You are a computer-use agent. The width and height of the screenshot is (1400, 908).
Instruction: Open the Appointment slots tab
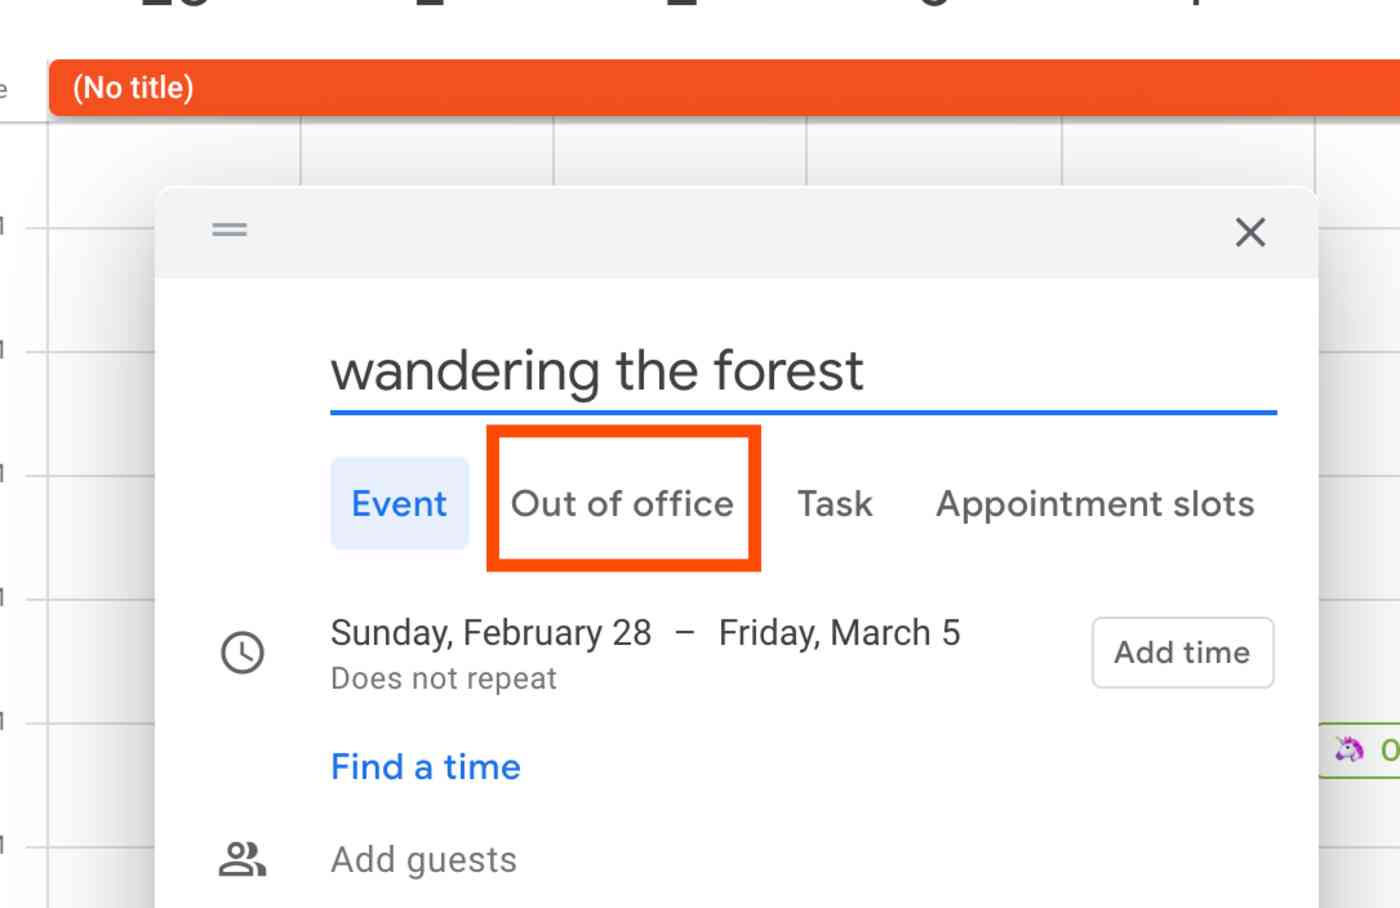(1094, 503)
